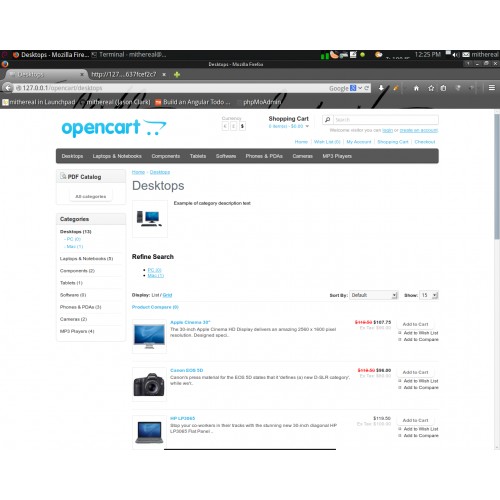
Task: Close the Desktops browser tab
Action: click(x=82, y=75)
